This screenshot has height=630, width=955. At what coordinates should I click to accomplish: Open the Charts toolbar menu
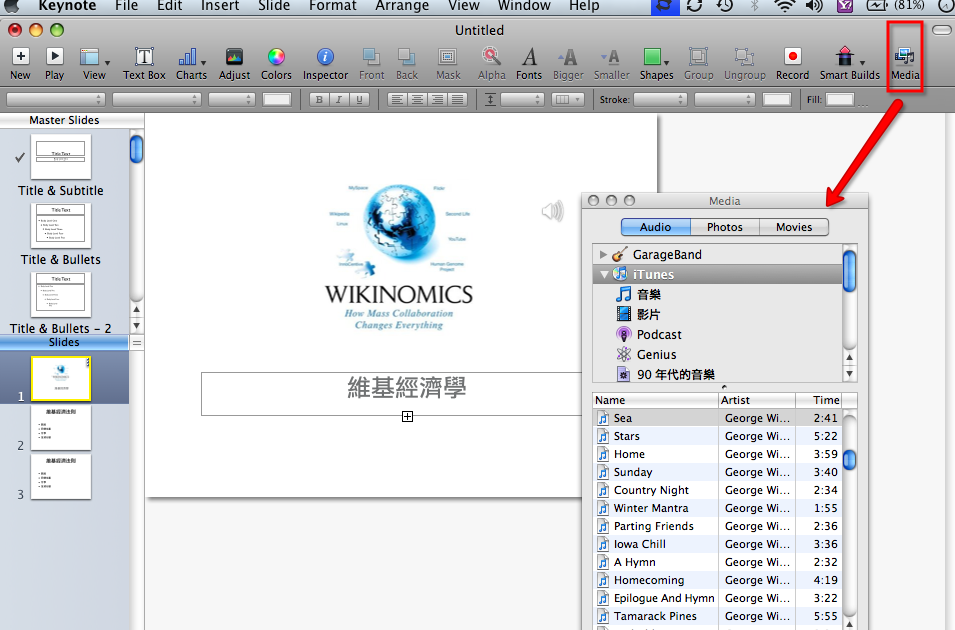pos(191,63)
